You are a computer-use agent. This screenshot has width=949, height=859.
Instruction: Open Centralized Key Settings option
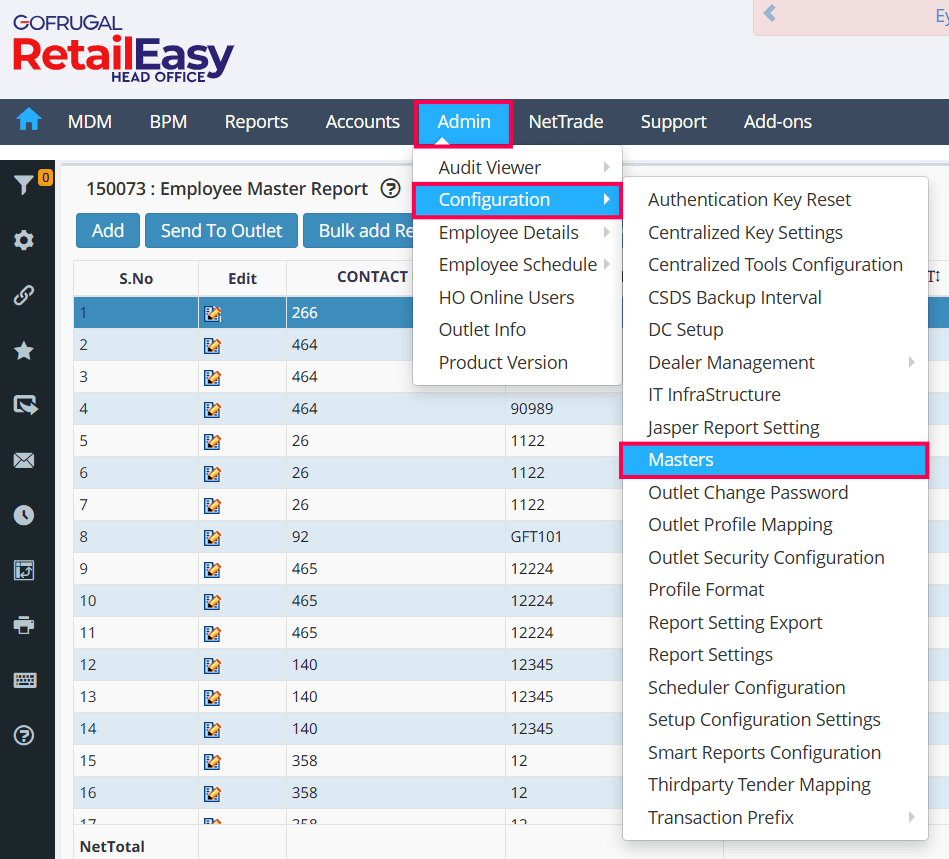[x=775, y=232]
